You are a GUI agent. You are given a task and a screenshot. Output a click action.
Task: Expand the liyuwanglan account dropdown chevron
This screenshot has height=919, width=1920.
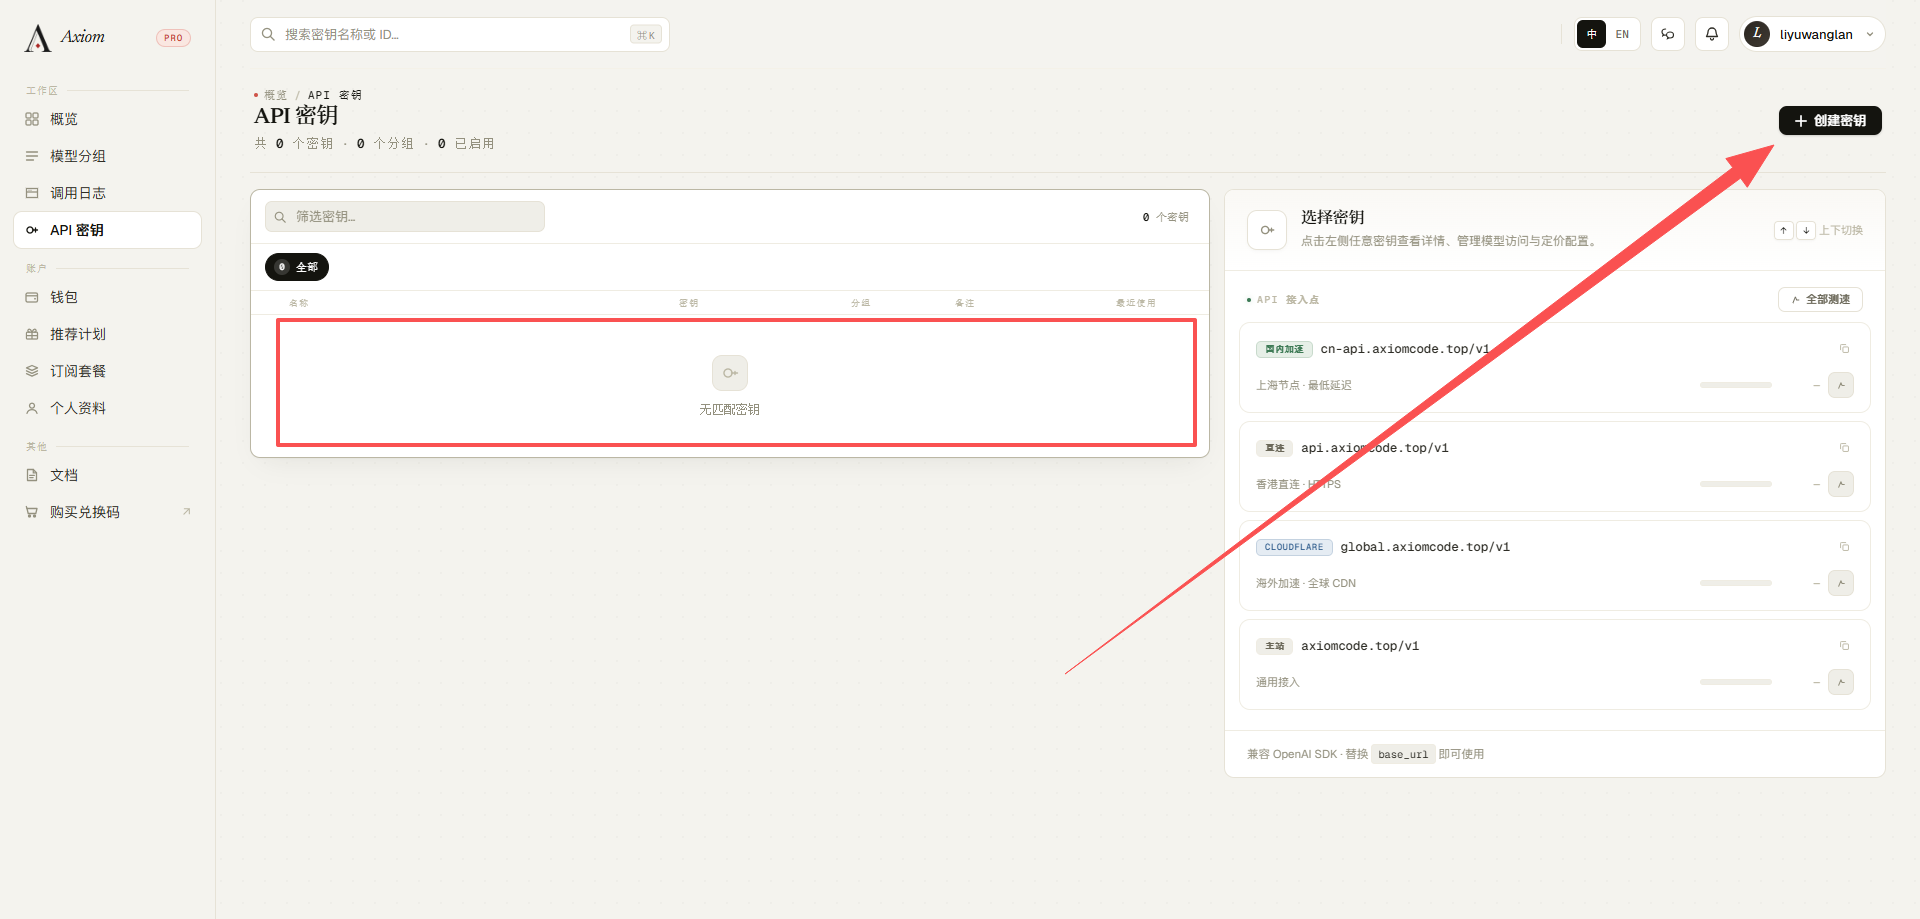pyautogui.click(x=1870, y=34)
